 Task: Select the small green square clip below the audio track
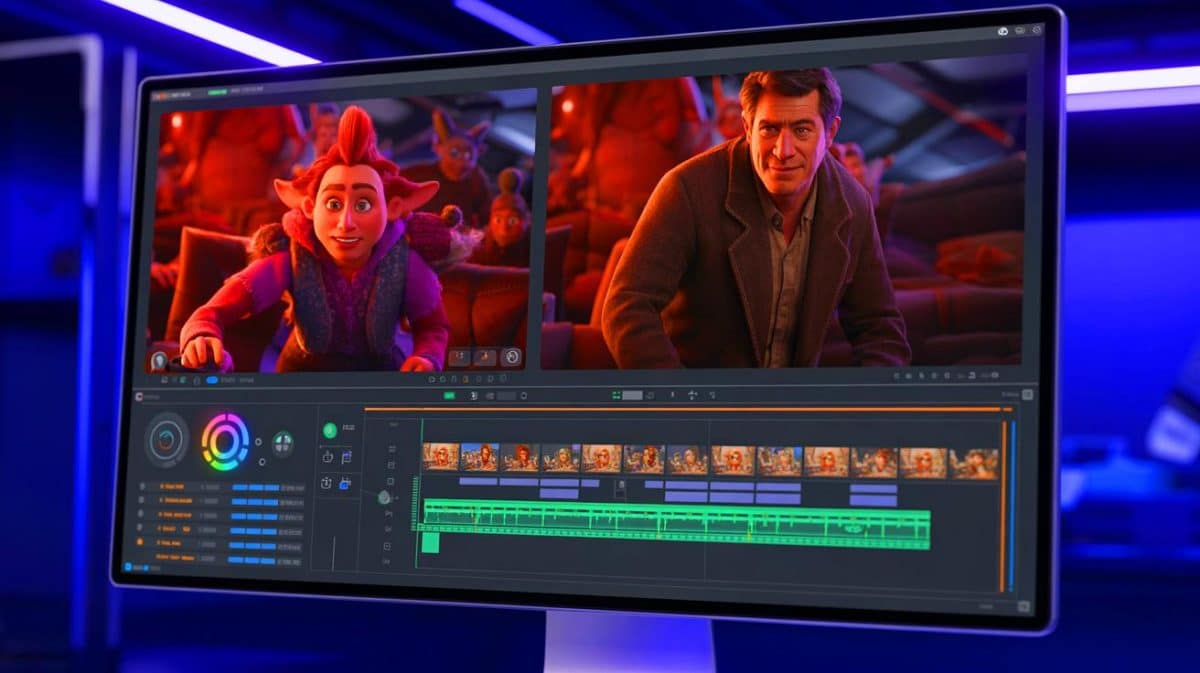430,542
